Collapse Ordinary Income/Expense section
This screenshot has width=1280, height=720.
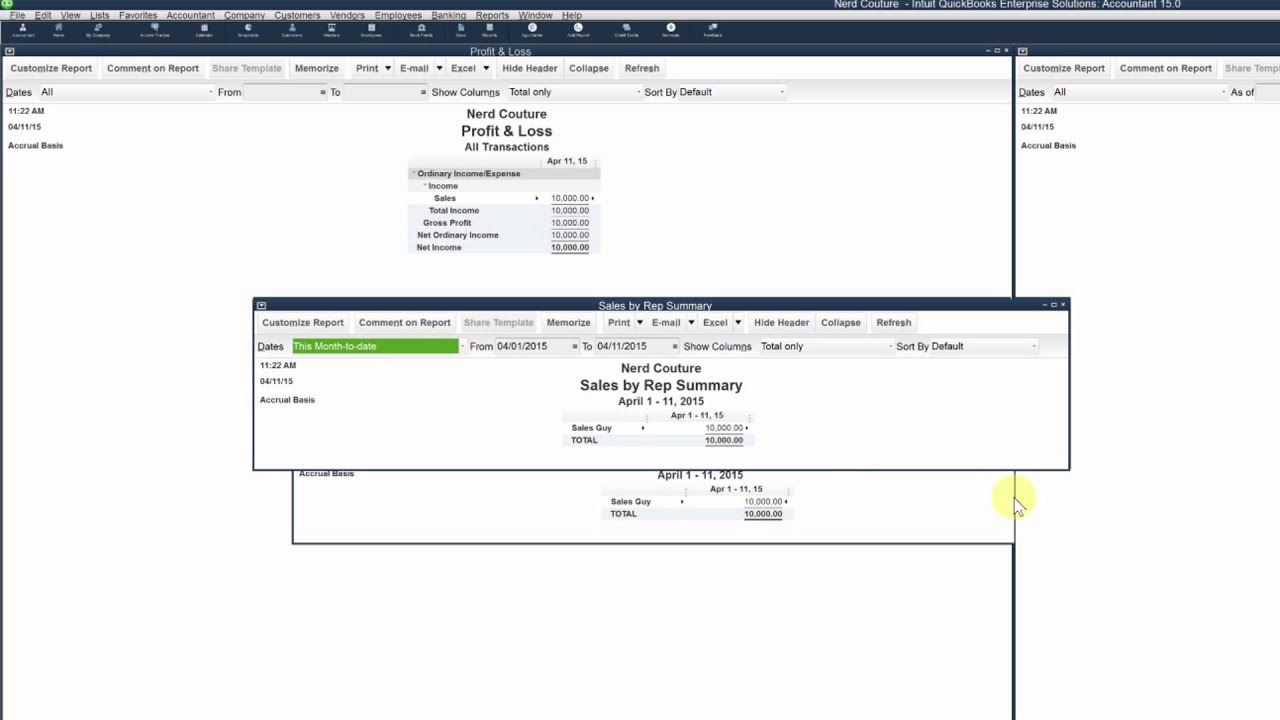(x=412, y=174)
